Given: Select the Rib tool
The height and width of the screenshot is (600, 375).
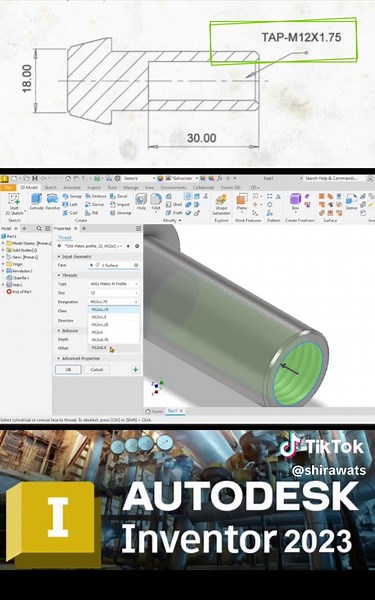Looking at the screenshot, I should (92, 213).
